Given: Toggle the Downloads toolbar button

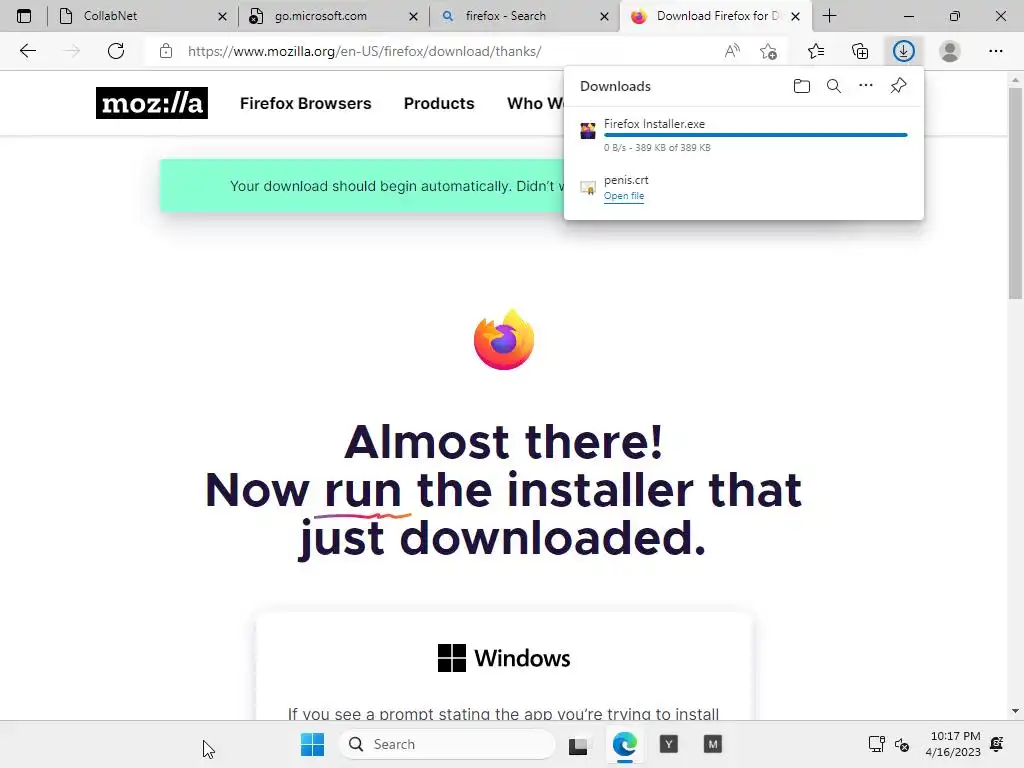Looking at the screenshot, I should click(904, 51).
